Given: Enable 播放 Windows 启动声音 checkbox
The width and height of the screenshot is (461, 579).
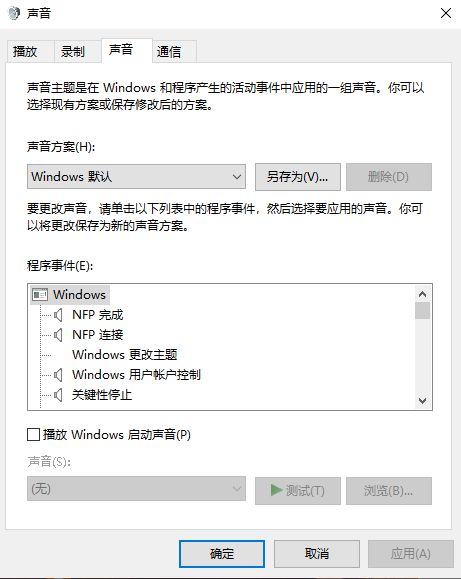Looking at the screenshot, I should tap(34, 434).
